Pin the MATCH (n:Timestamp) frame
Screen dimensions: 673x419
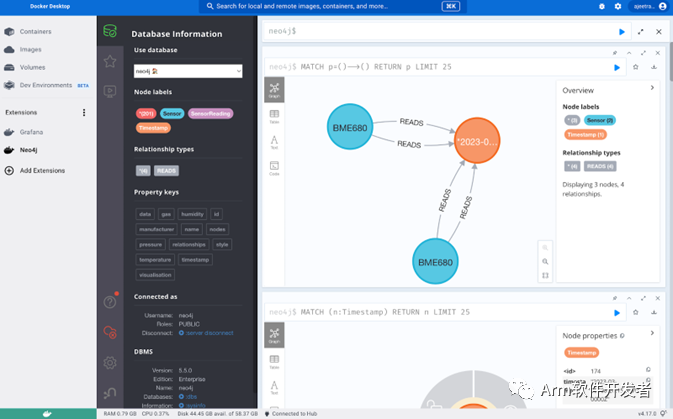pyautogui.click(x=615, y=298)
